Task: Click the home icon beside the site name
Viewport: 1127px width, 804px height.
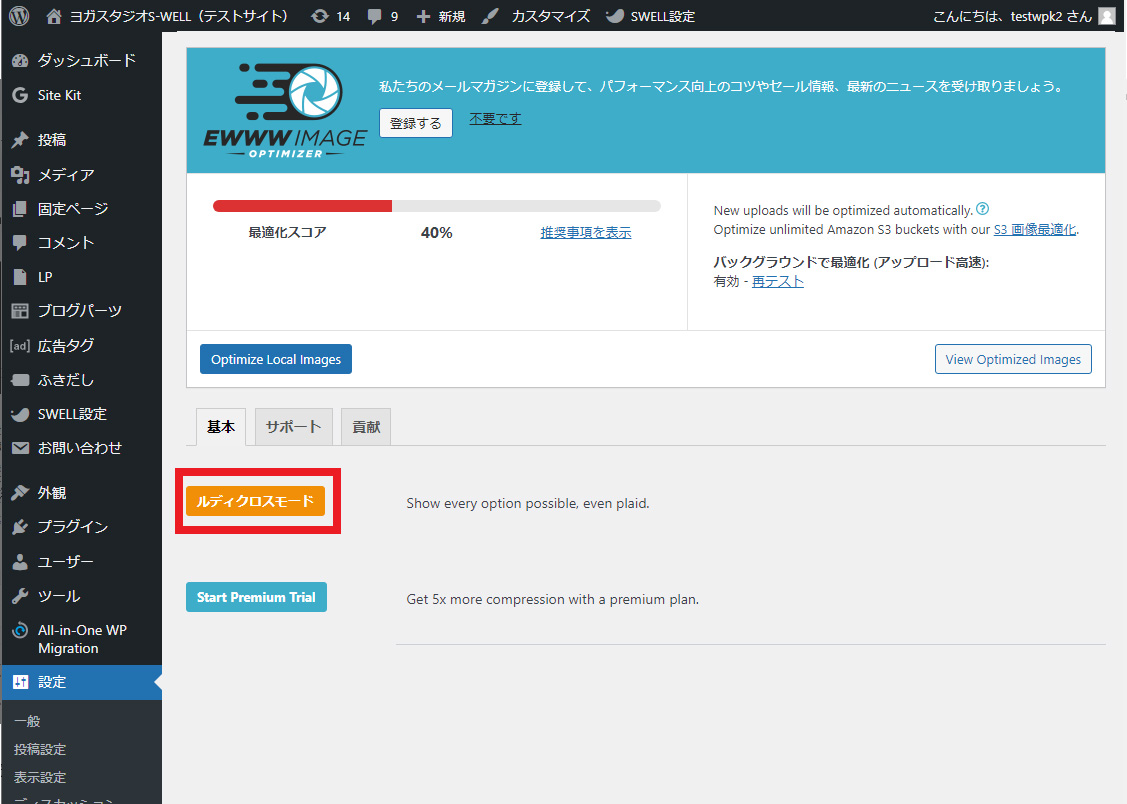Action: (53, 16)
